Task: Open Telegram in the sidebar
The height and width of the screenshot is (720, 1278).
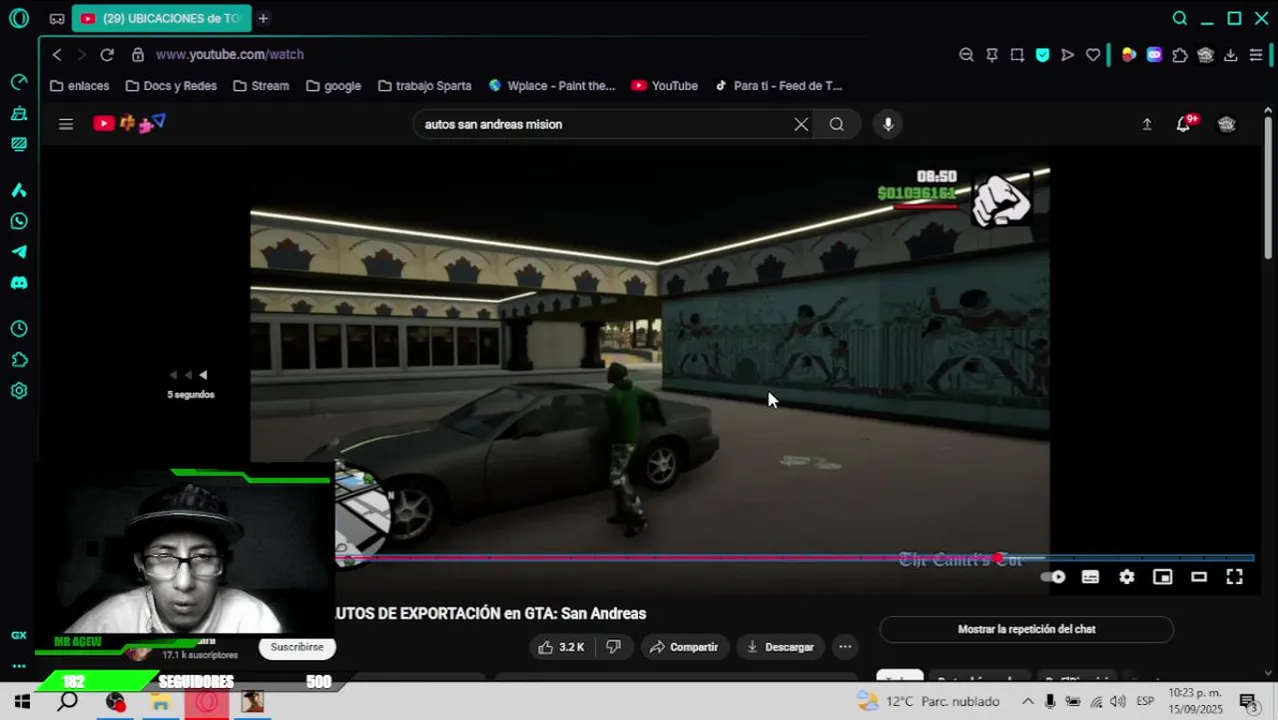Action: pyautogui.click(x=18, y=252)
